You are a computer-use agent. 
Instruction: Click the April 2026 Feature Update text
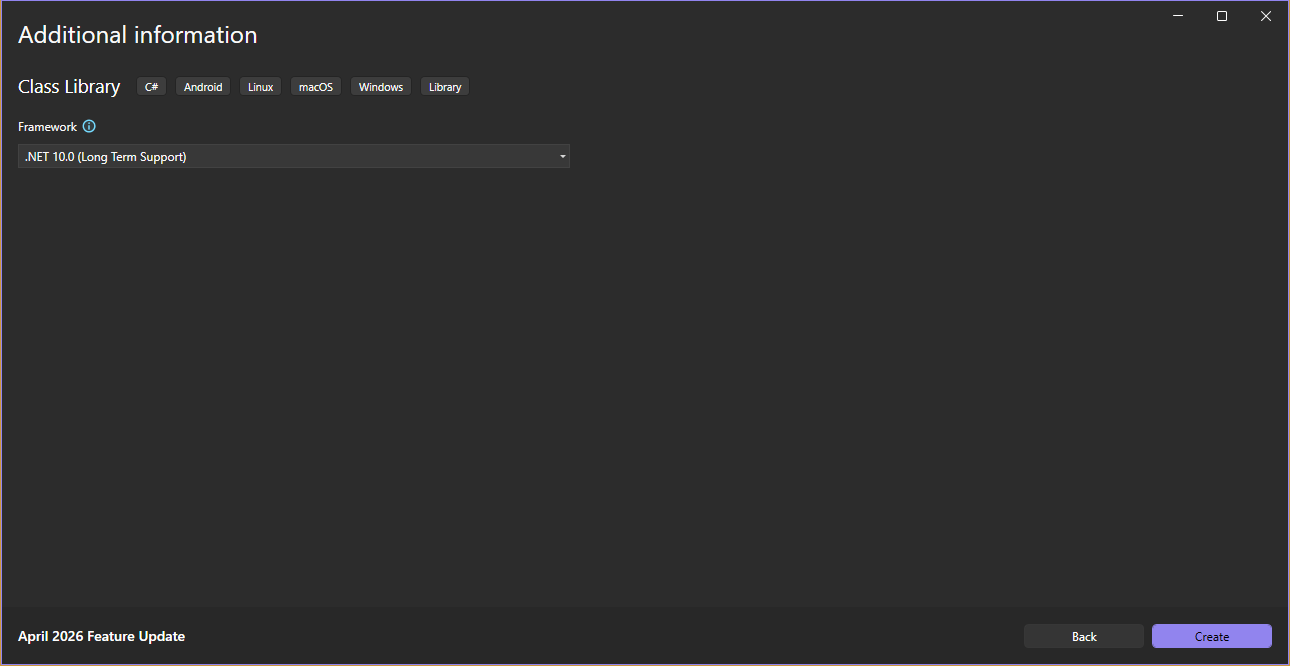[x=102, y=636]
